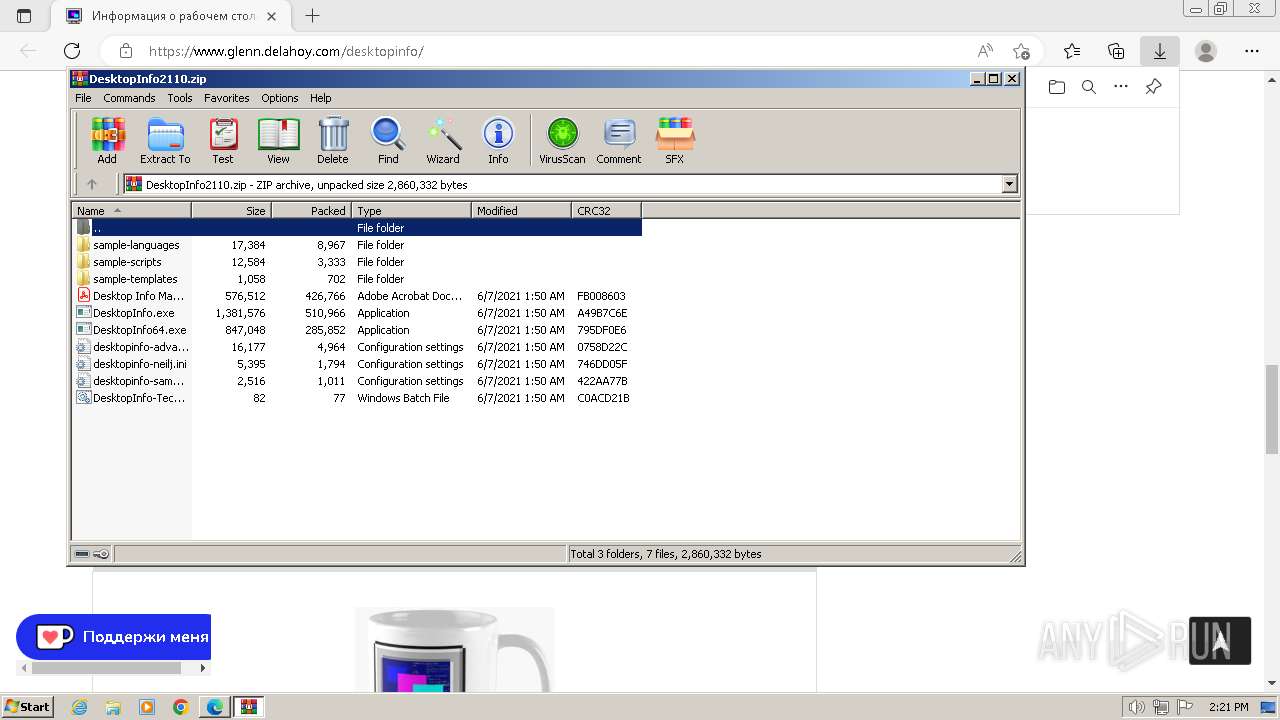Screen dimensions: 1280x720
Task: Sort by CRC32 column header
Action: pos(606,211)
